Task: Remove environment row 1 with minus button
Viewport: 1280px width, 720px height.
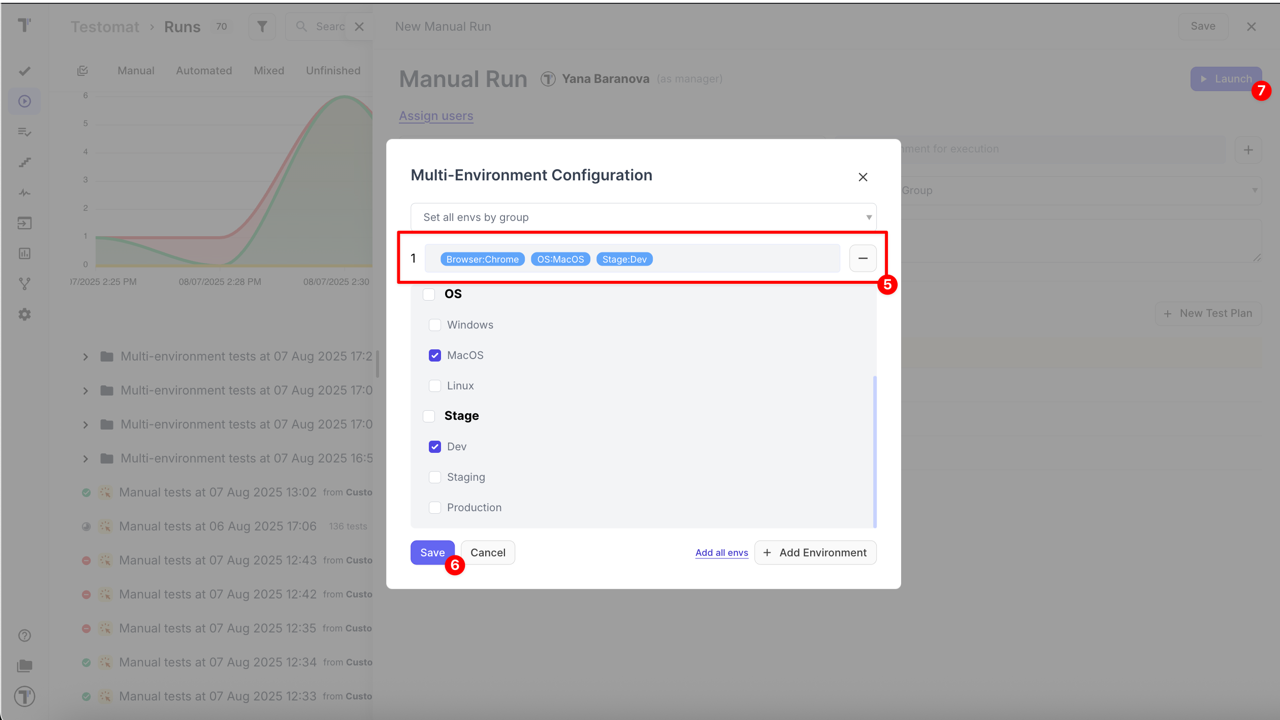Action: coord(862,258)
